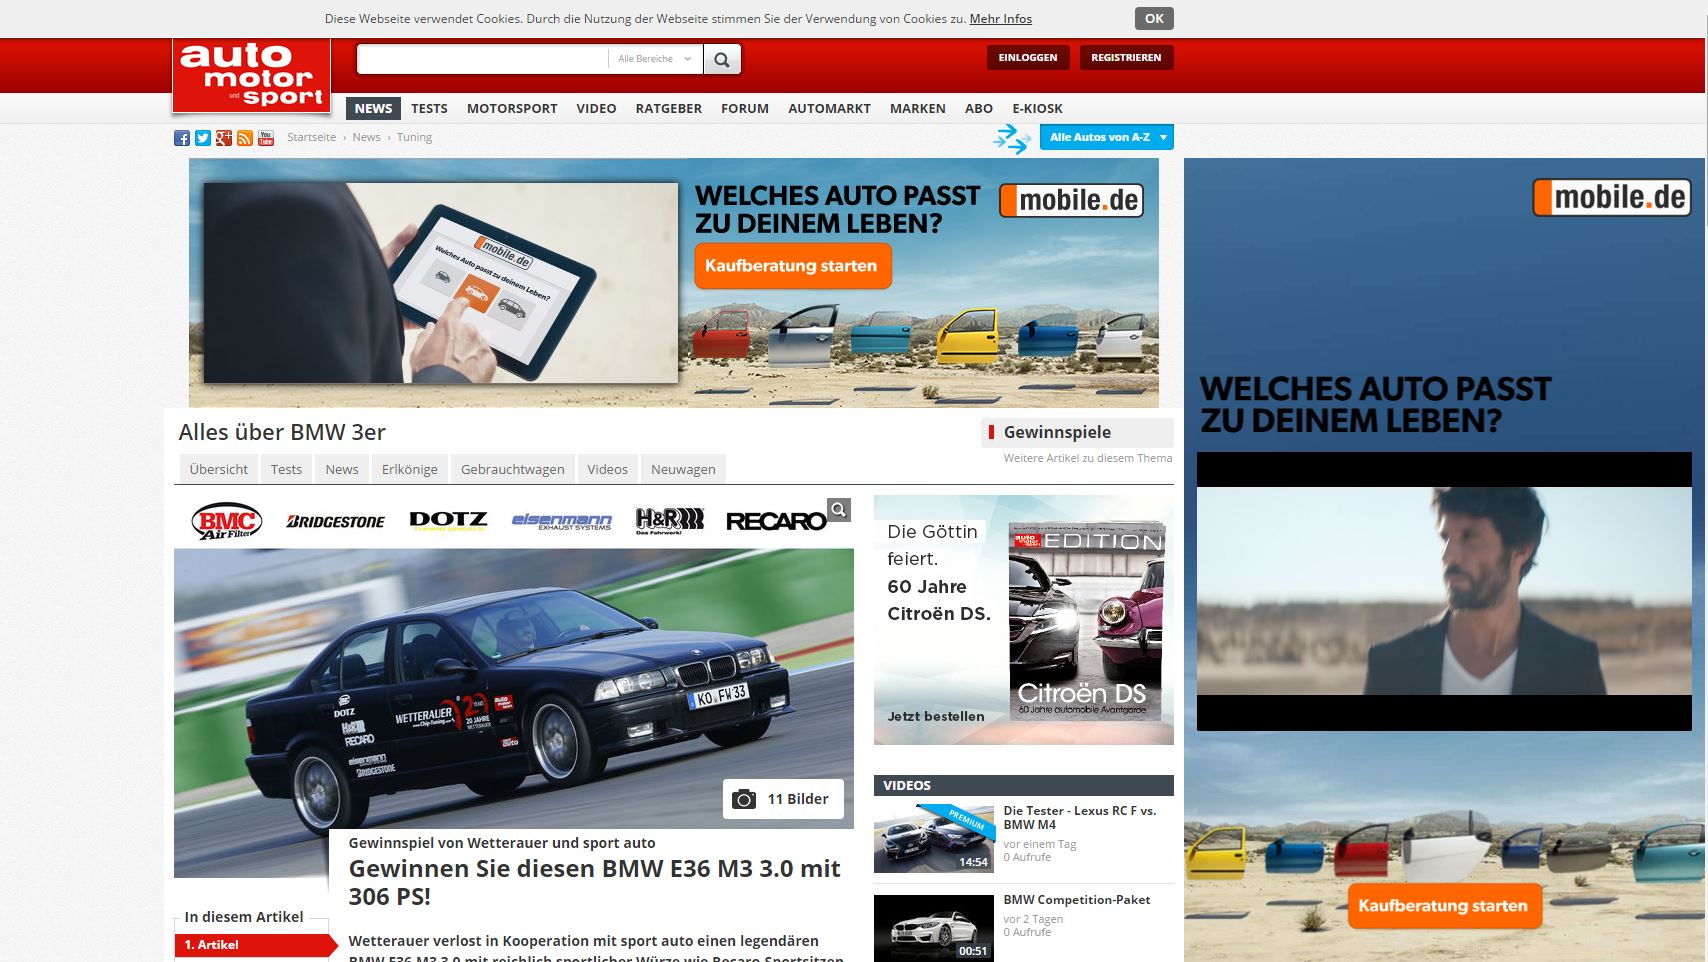1708x962 pixels.
Task: Click the mobile.de logo in sidebar ad
Action: (1612, 197)
